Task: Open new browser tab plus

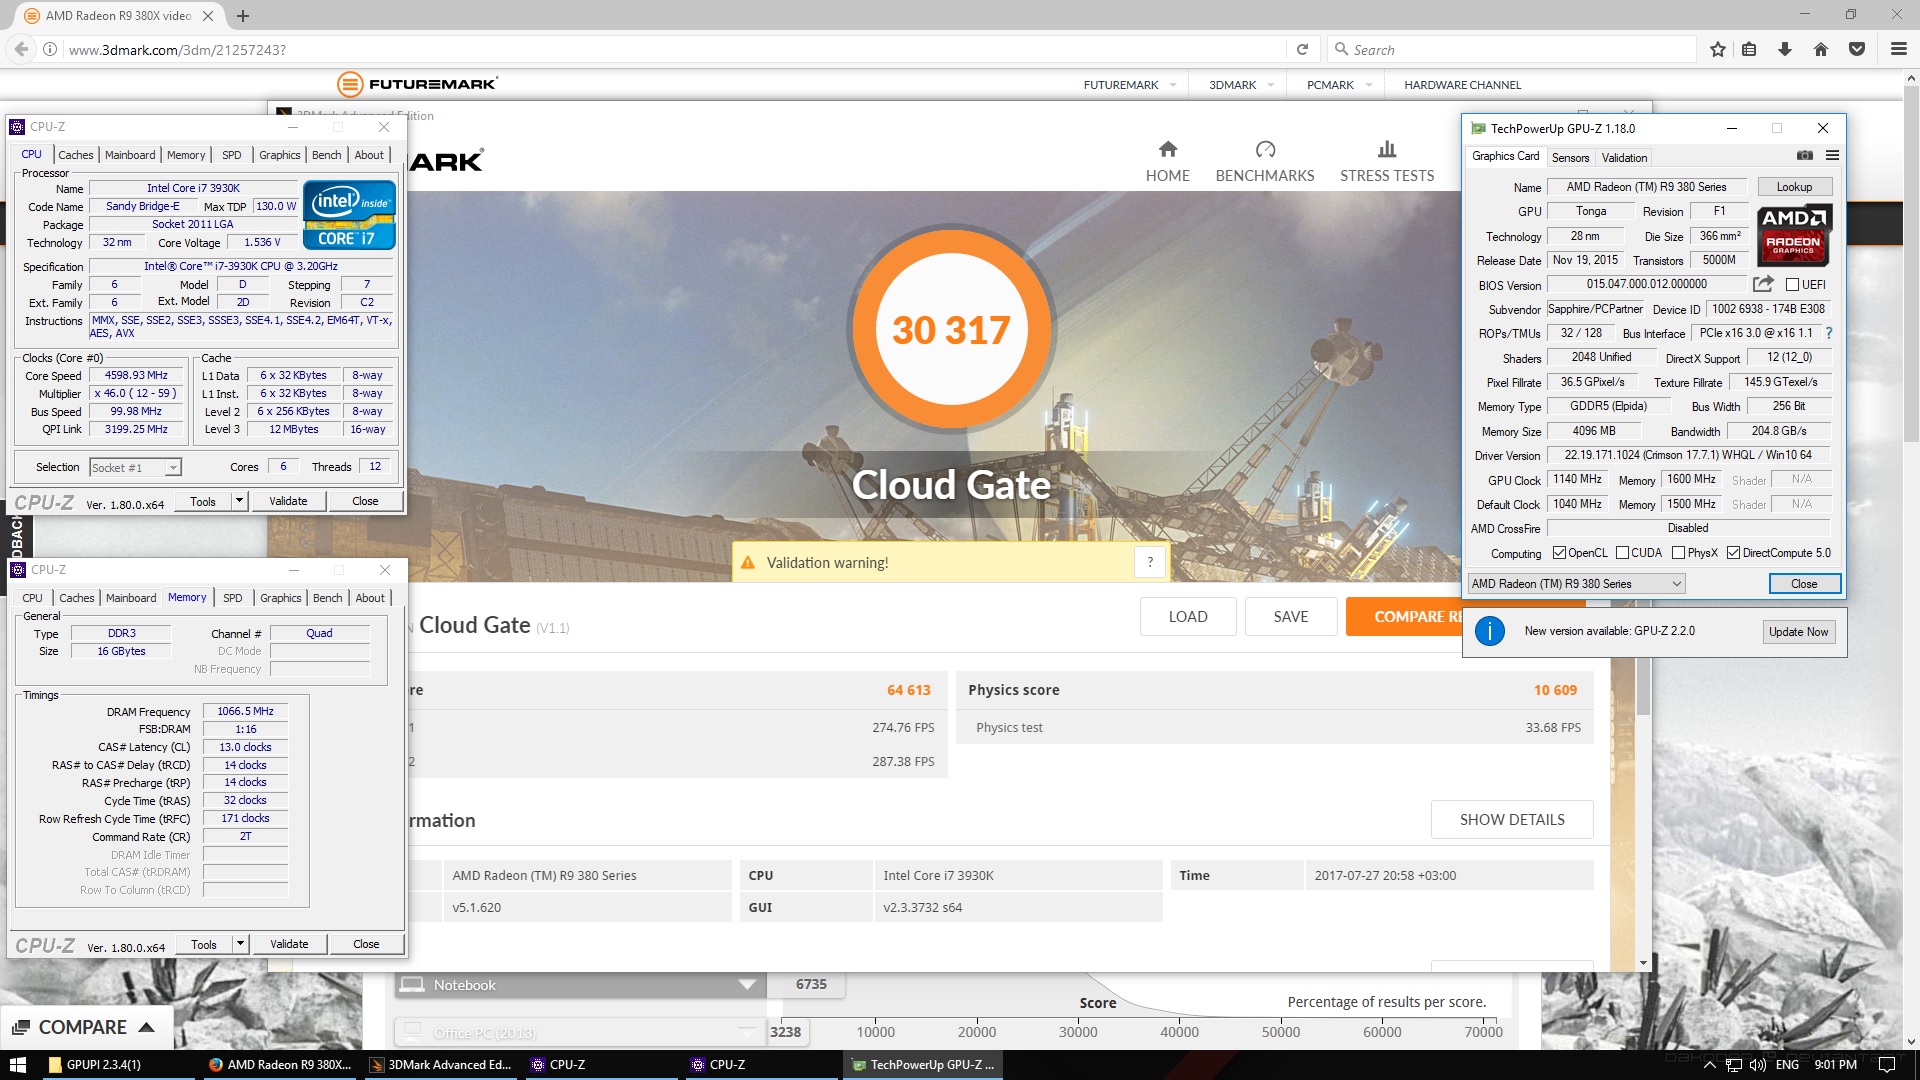Action: [x=243, y=16]
